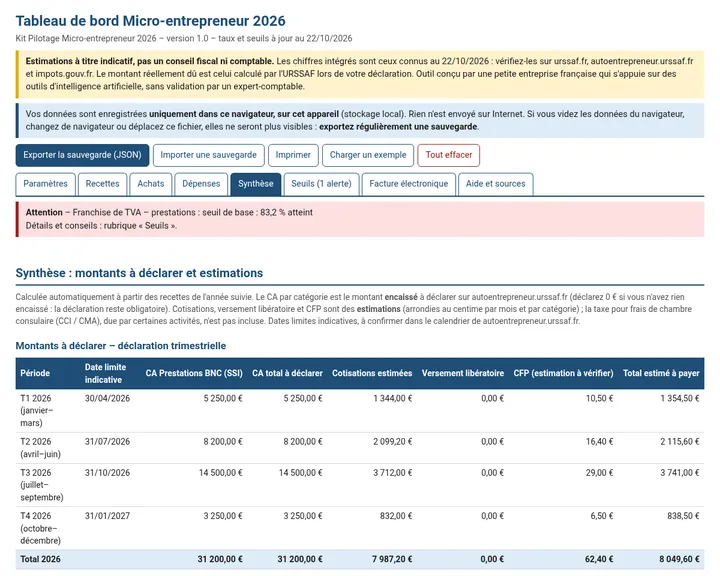Go to the Dépenses tab

[201, 184]
